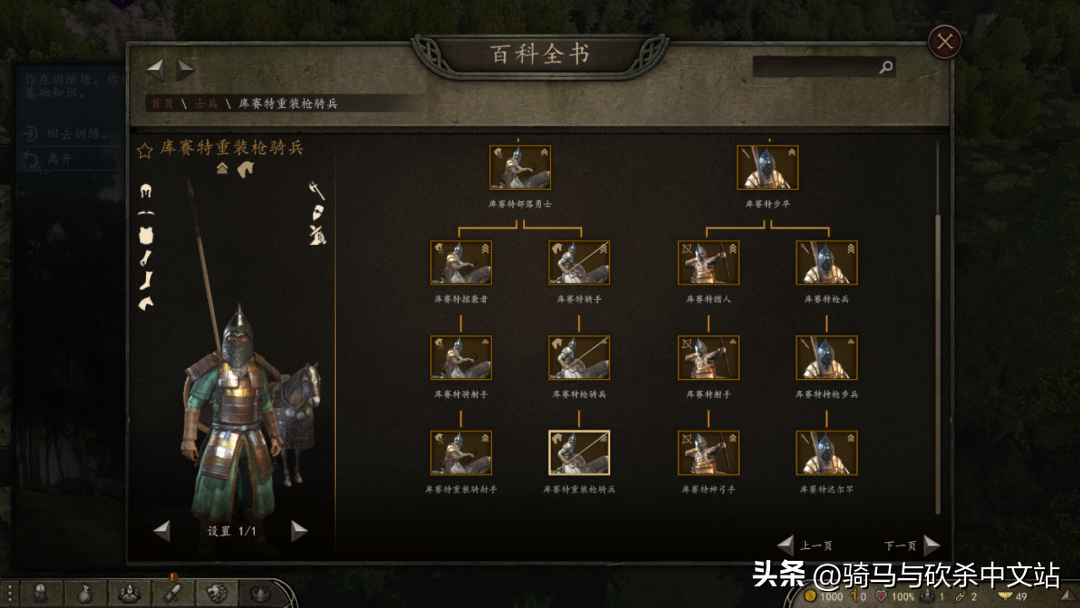This screenshot has width=1080, height=608.
Task: Open the character helmet icon in bottom bar
Action: click(41, 593)
